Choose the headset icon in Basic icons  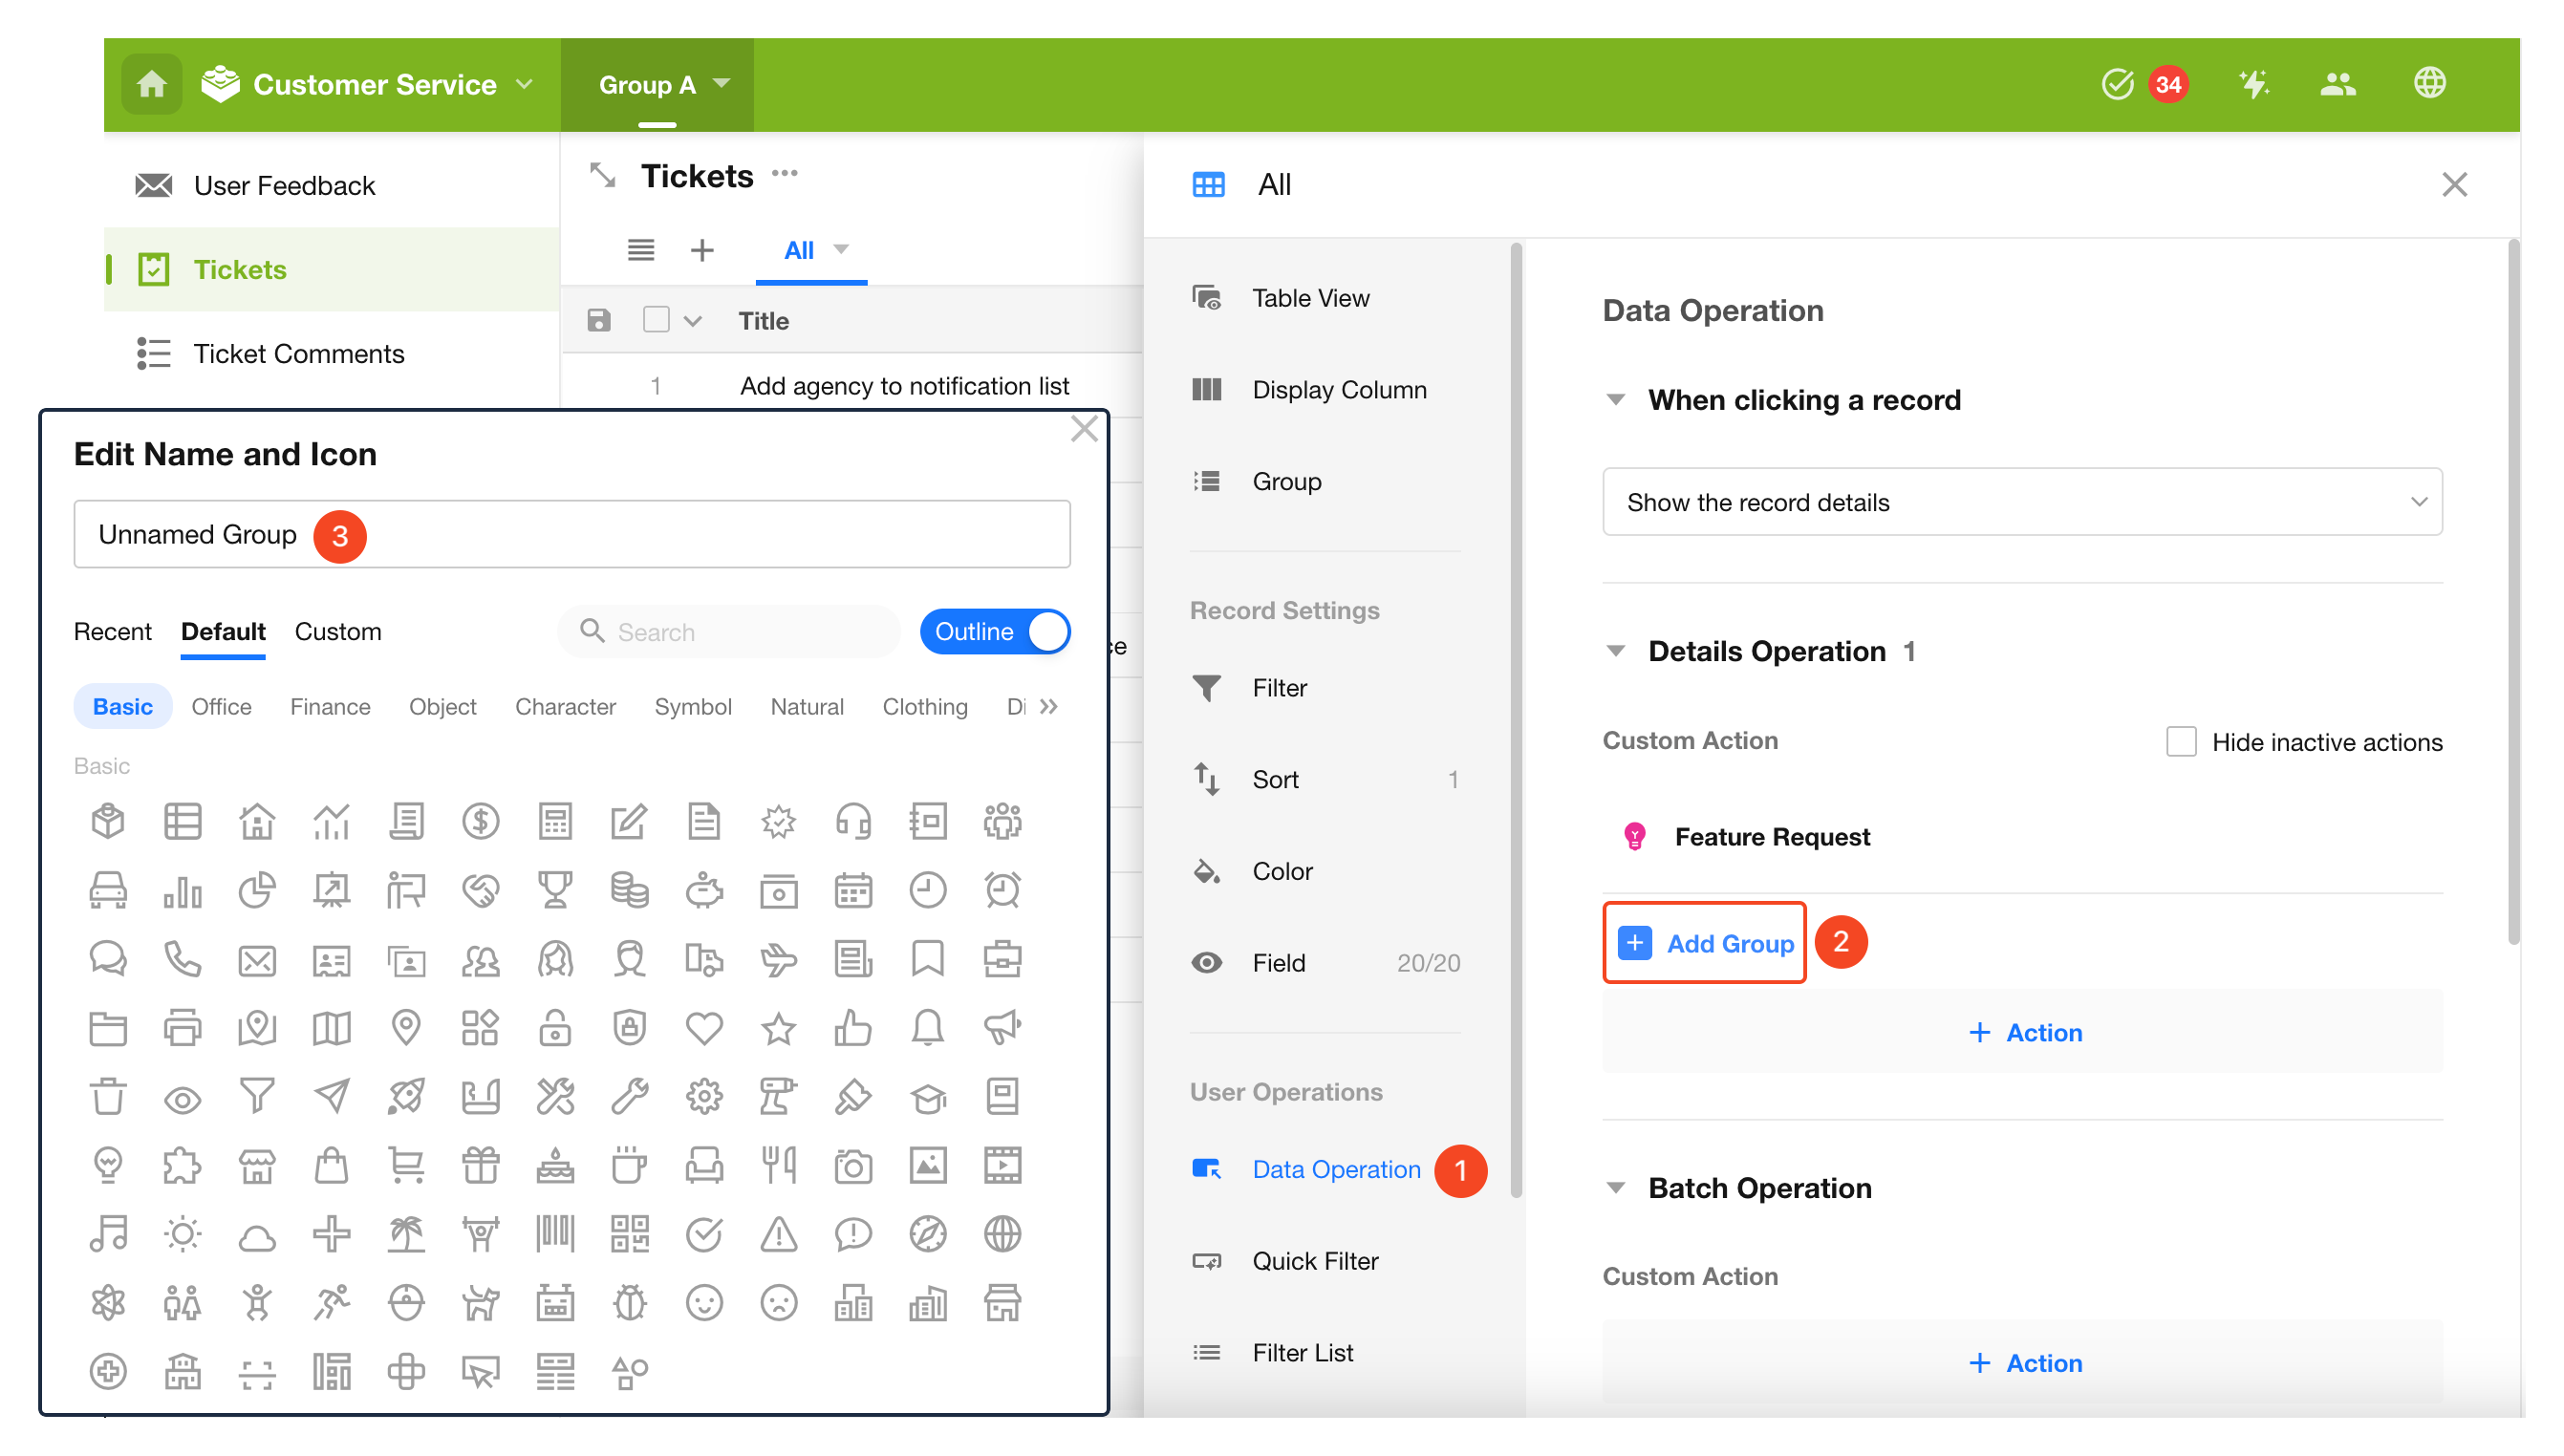coord(853,821)
